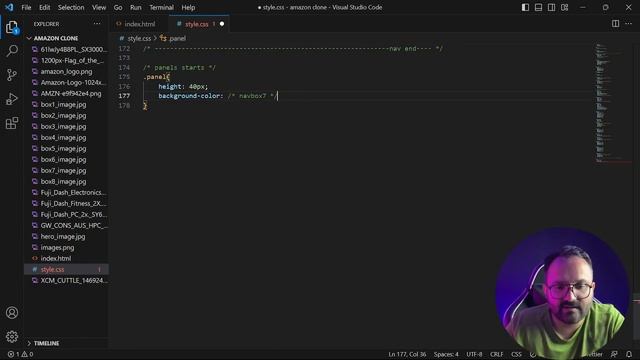
Task: Click UTF-8 encoding selector
Action: (x=474, y=354)
